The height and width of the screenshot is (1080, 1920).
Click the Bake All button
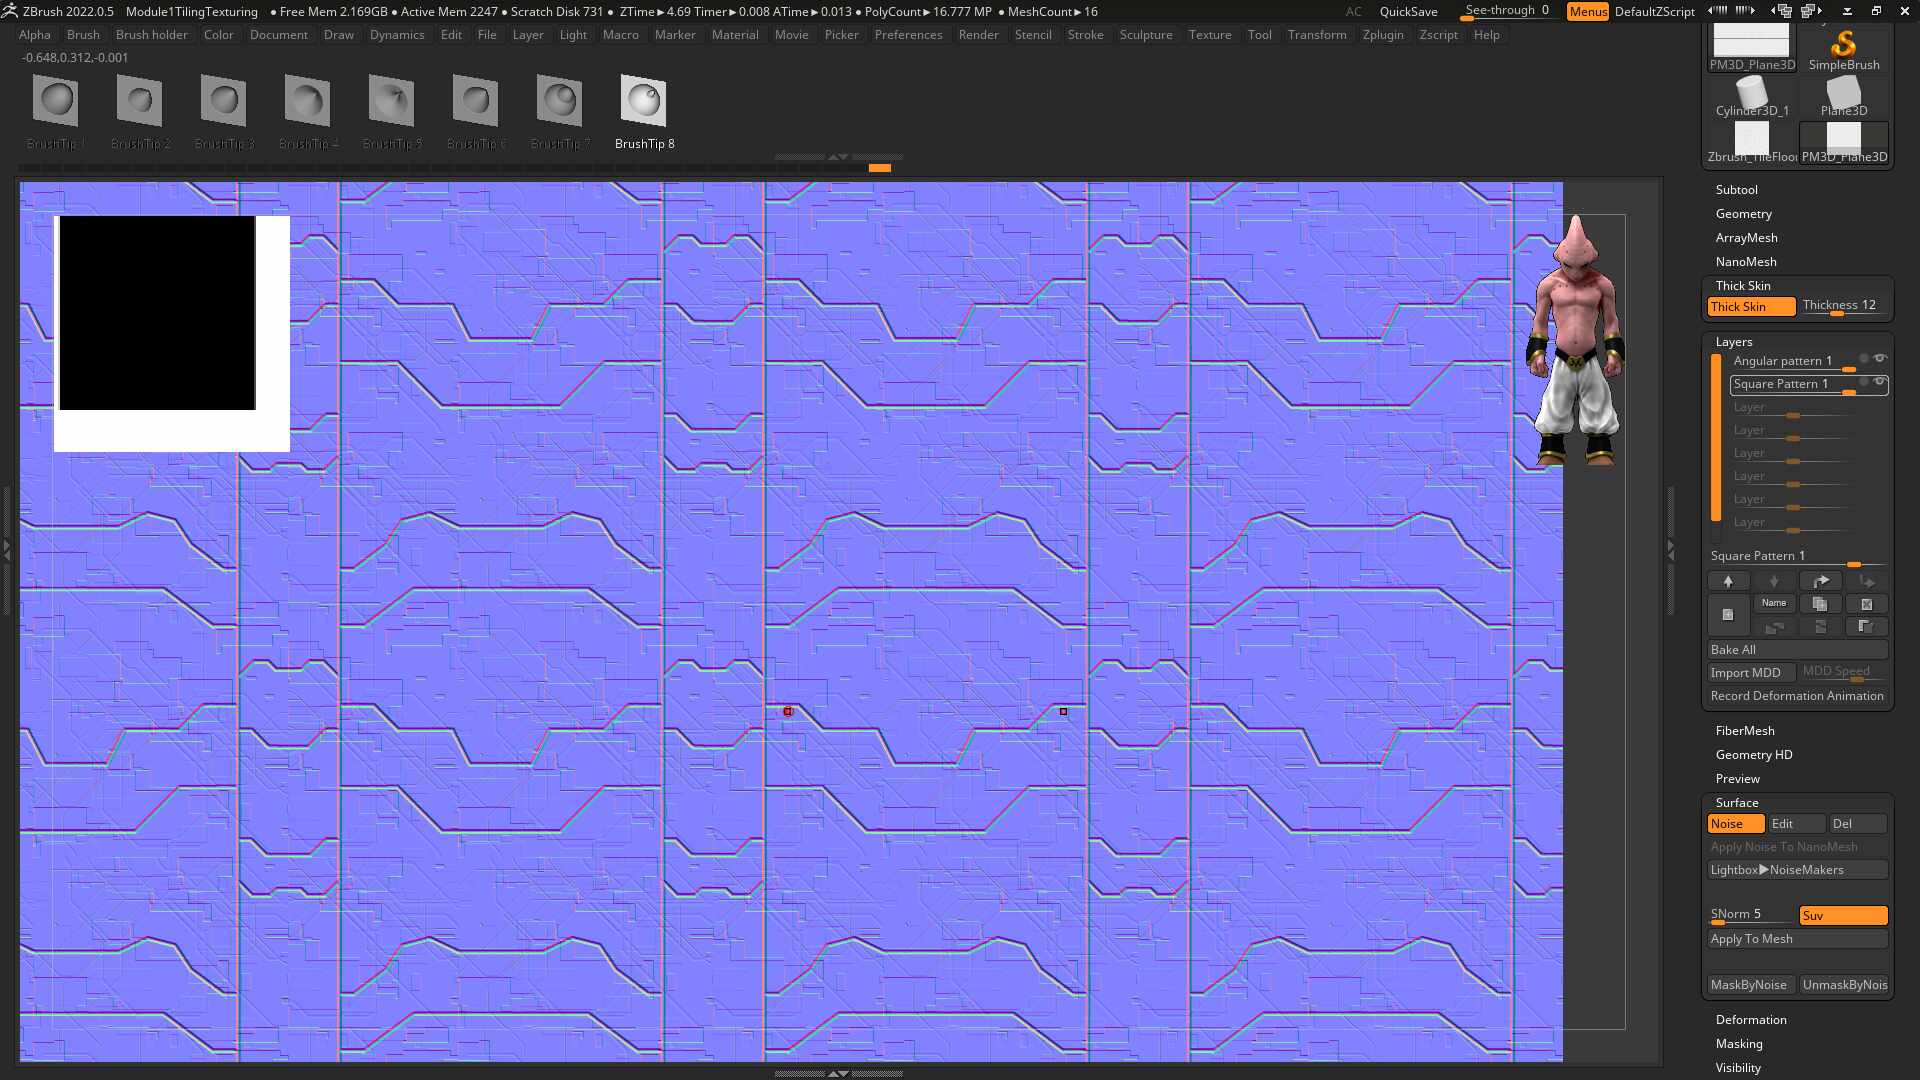click(1797, 650)
